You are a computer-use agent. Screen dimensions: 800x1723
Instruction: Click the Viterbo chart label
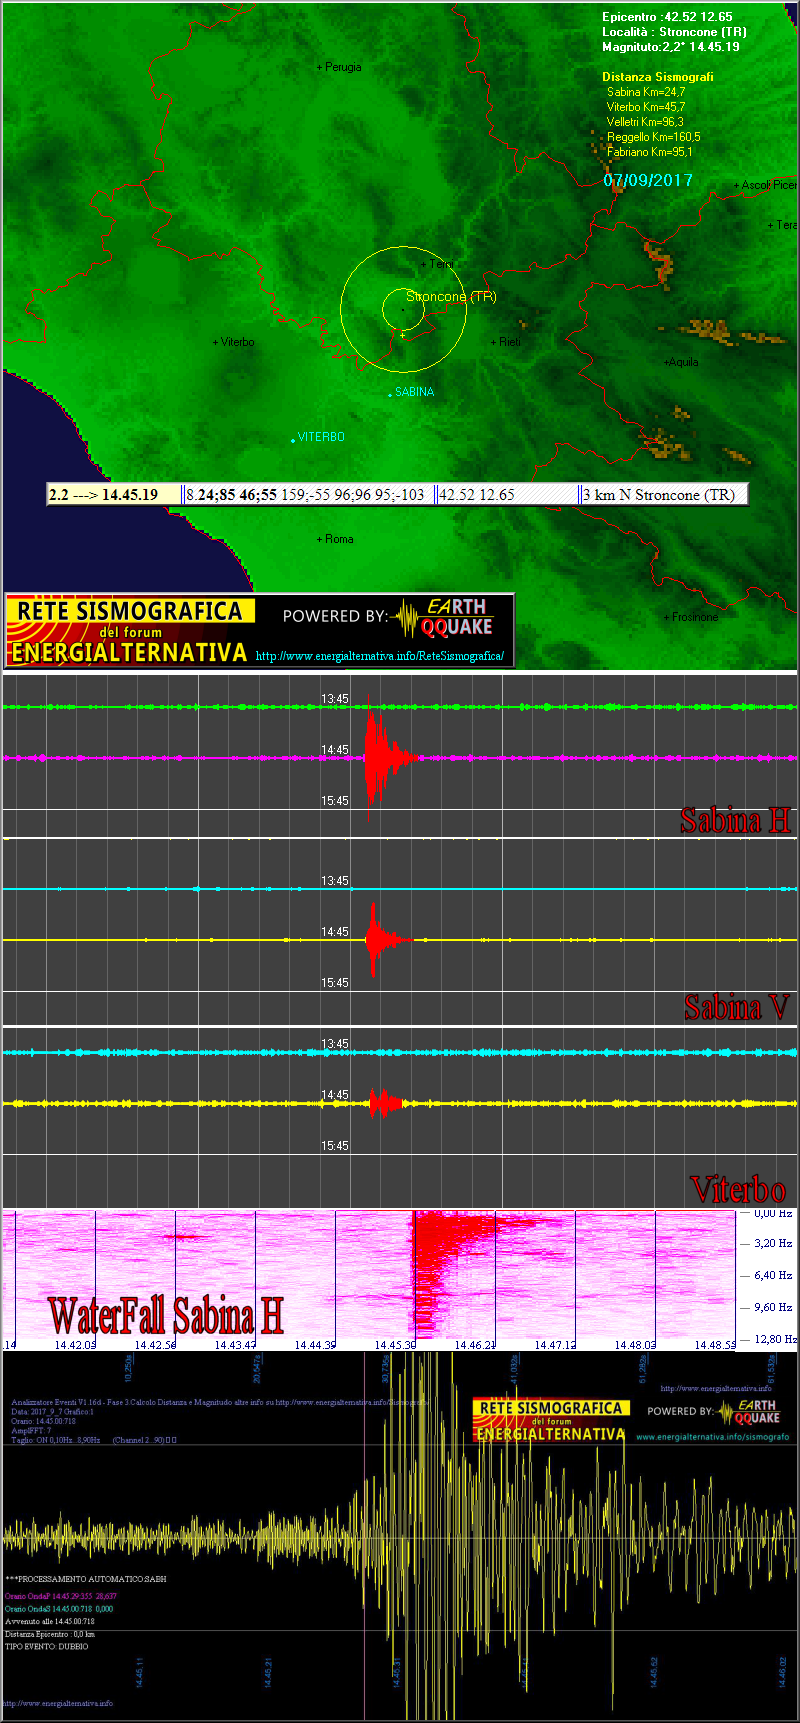tap(739, 1189)
